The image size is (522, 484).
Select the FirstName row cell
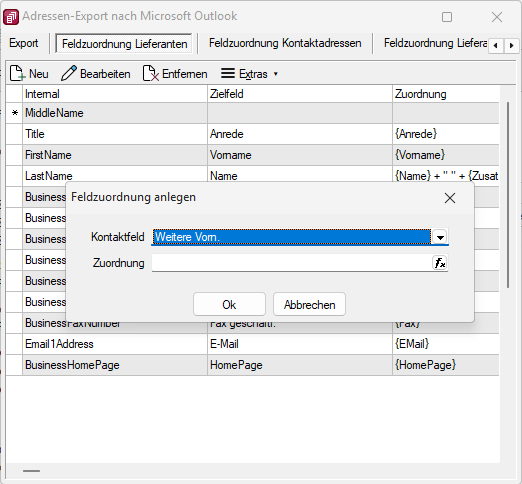click(115, 155)
